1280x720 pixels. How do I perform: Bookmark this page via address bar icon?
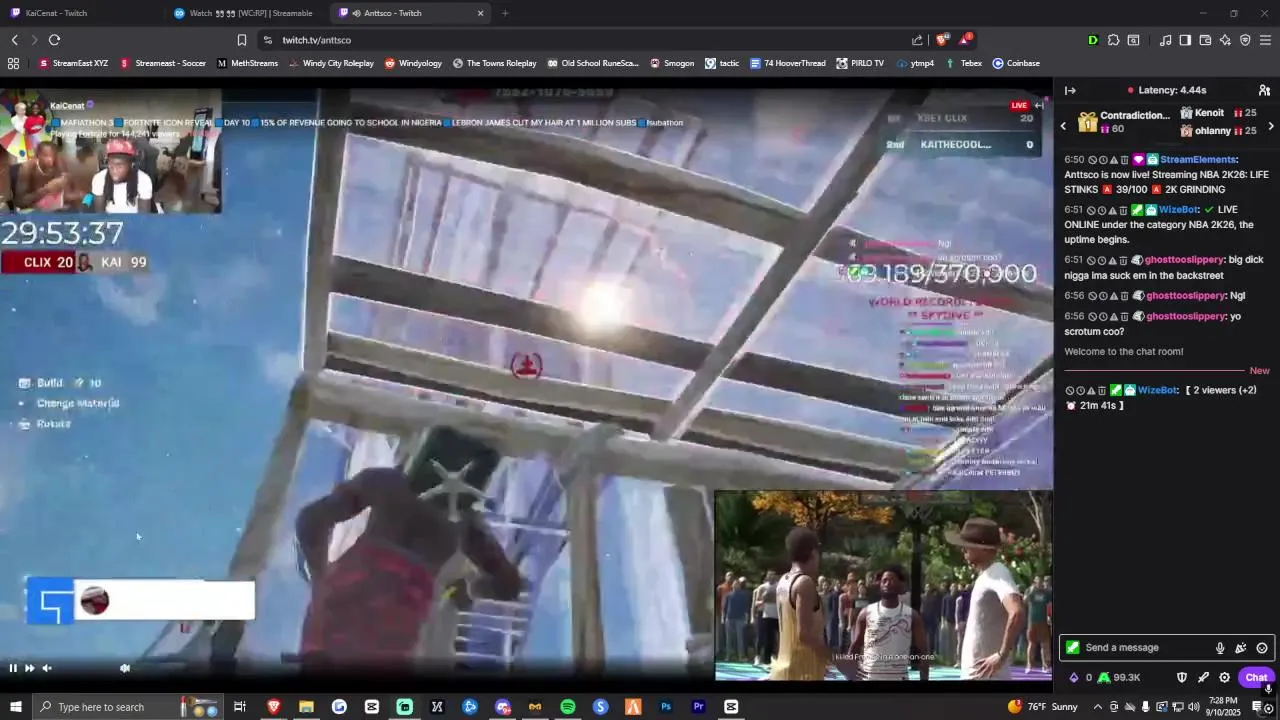[x=242, y=40]
